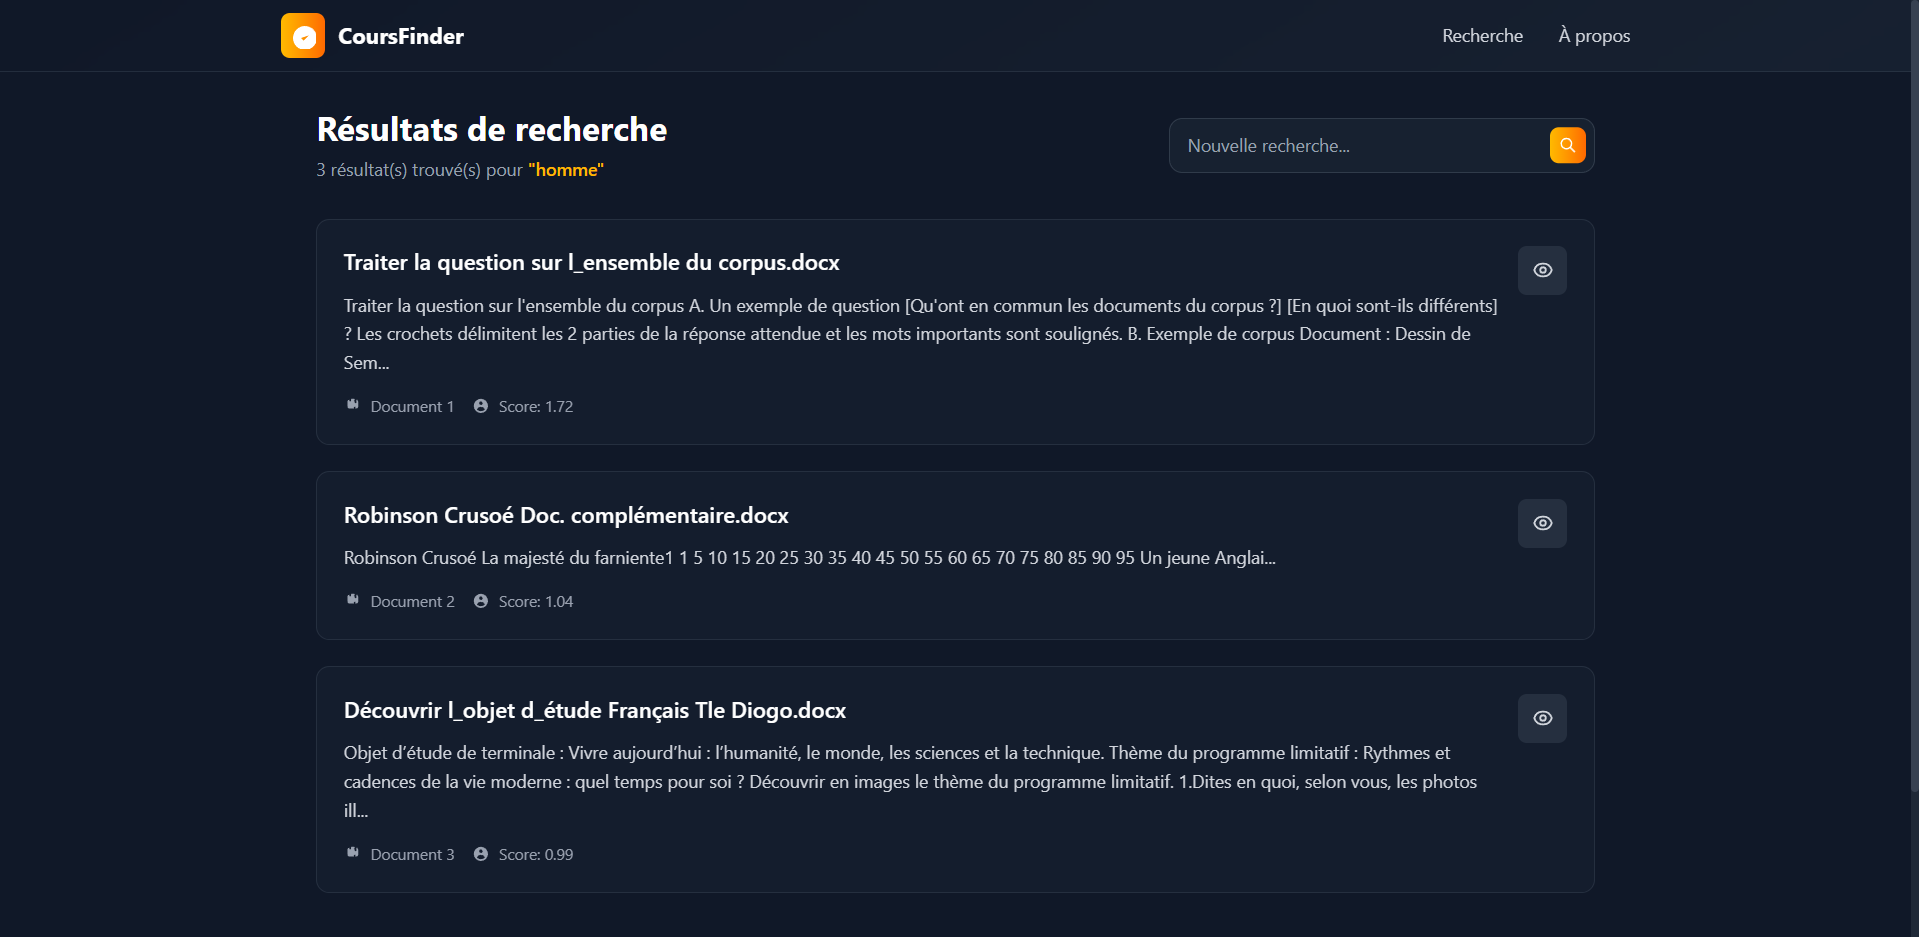Preview the Traiter la question document via its eye icon

click(x=1542, y=270)
